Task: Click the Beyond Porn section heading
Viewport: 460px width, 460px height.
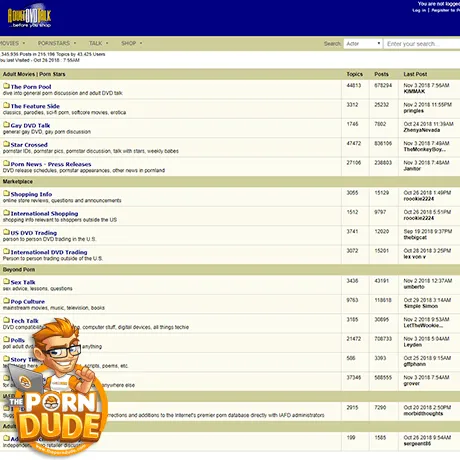Action: [19, 270]
